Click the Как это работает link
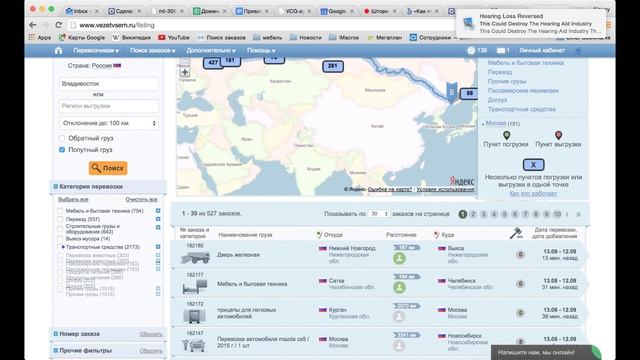This screenshot has height=360, width=640. click(x=533, y=193)
